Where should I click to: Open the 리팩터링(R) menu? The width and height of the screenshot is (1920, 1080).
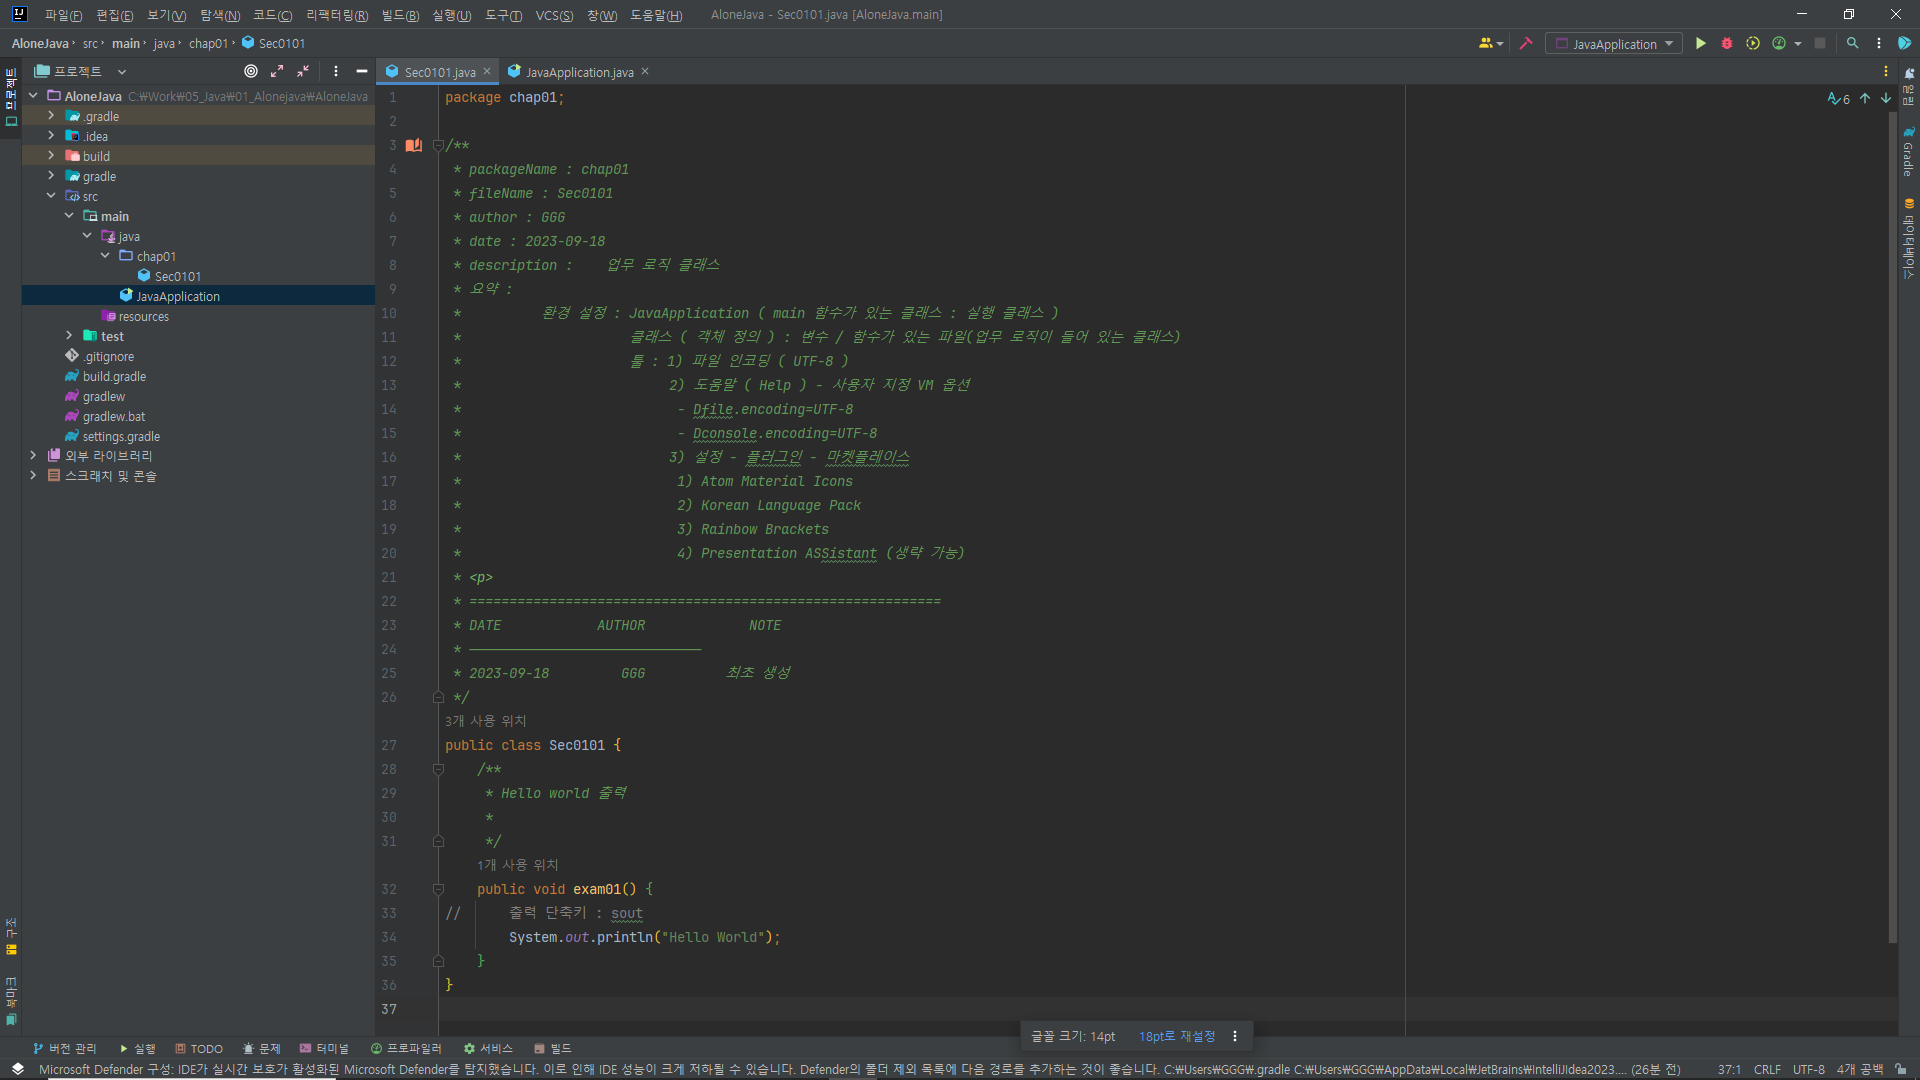click(337, 15)
